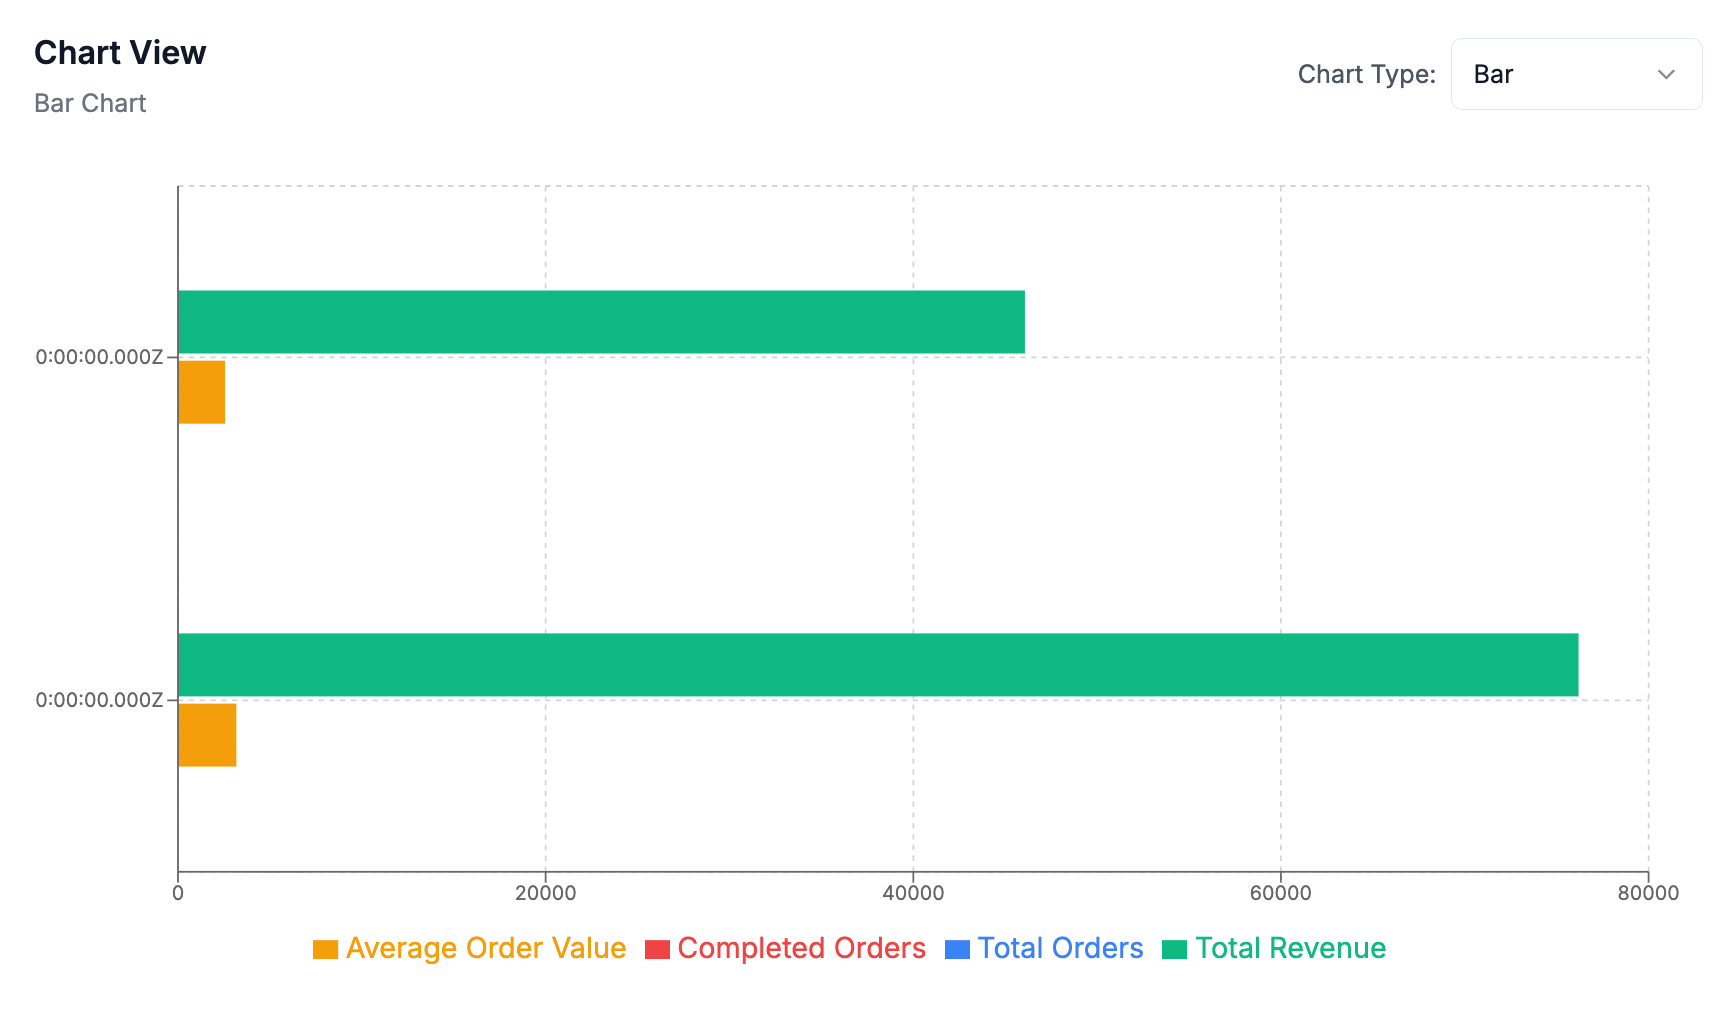Screen dimensions: 1716x1016
Task: Click the orange Average Order Value legend swatch
Action: pos(325,949)
